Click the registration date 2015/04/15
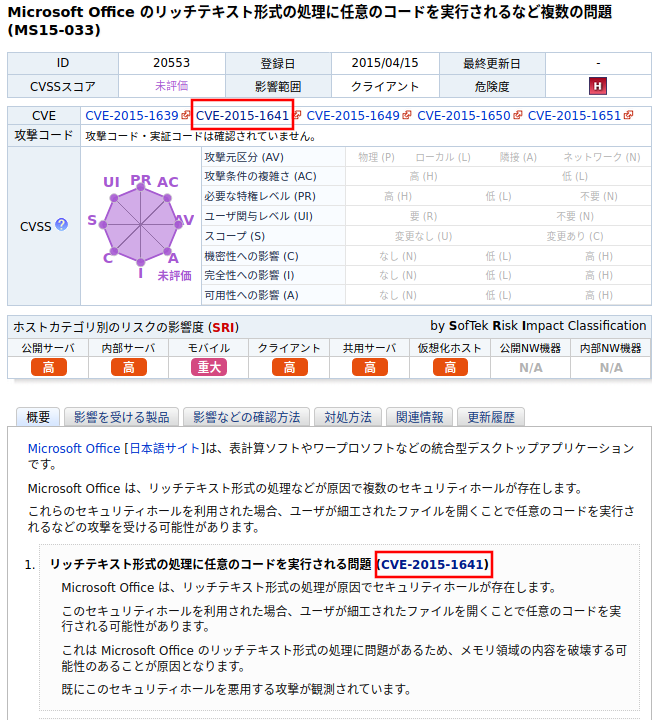 pyautogui.click(x=385, y=63)
